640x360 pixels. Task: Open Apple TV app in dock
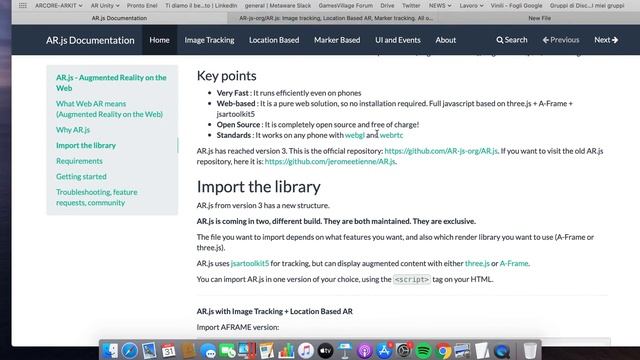coord(325,351)
